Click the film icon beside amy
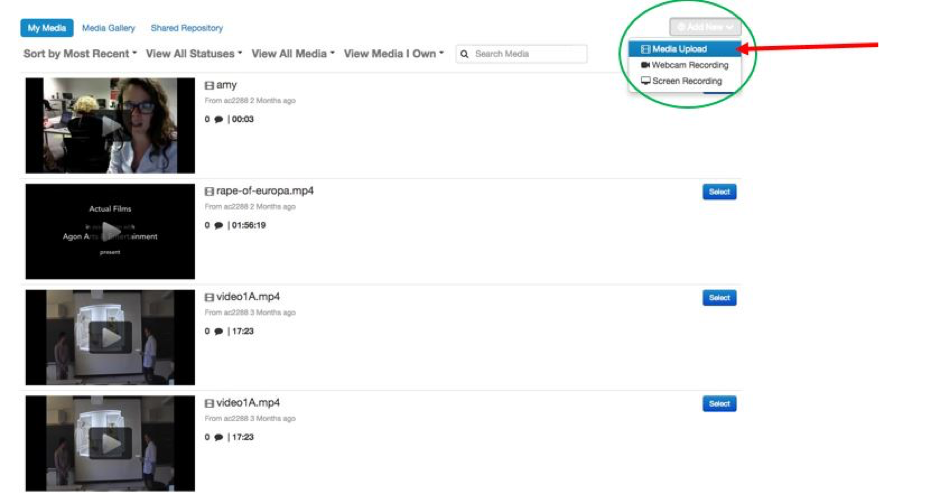This screenshot has height=493, width=939. [x=209, y=86]
